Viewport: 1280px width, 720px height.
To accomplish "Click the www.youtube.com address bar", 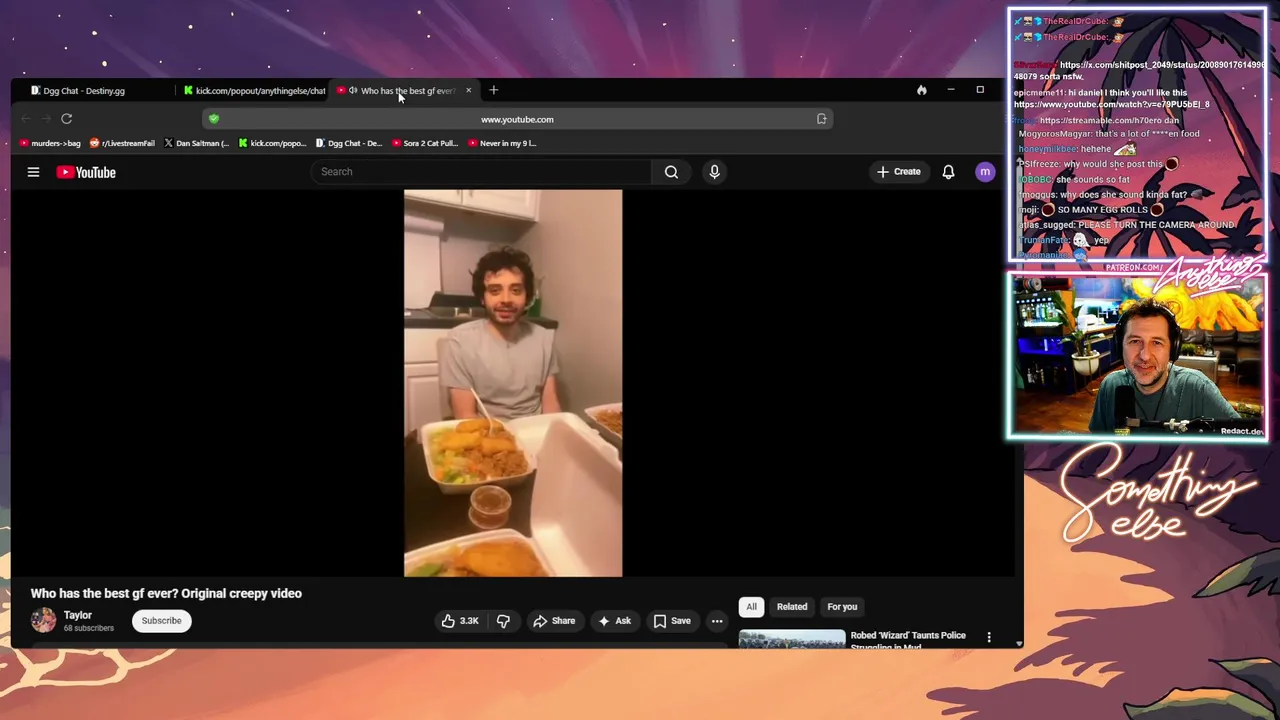I will pos(517,119).
